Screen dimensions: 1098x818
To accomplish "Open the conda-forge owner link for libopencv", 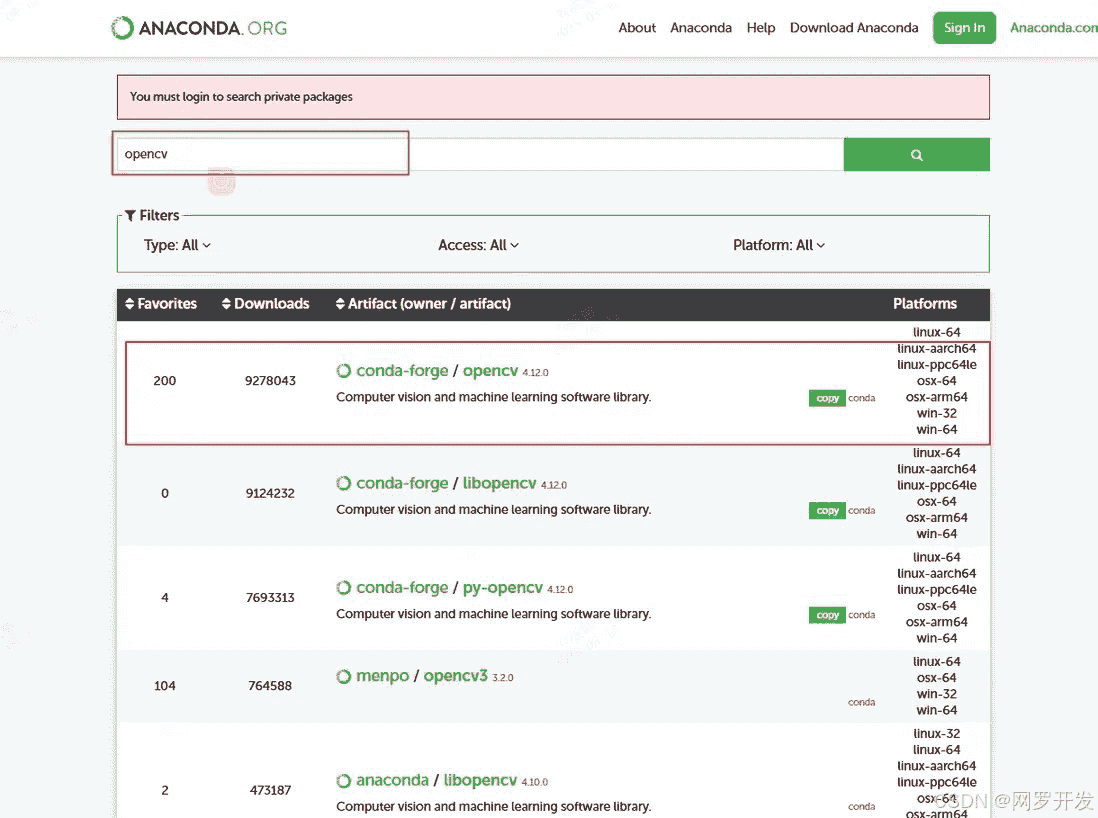I will (x=402, y=483).
